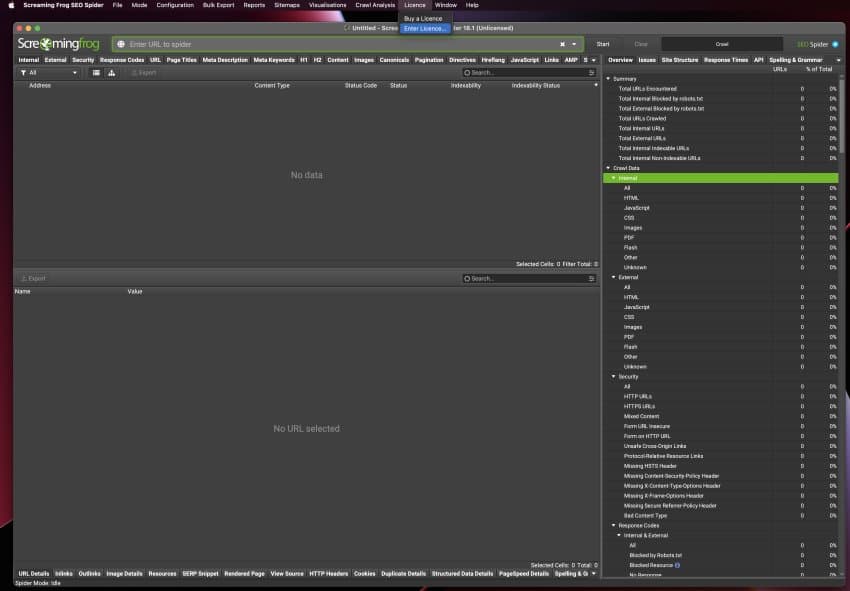Switch to the Issues tab
Viewport: 850px width, 591px height.
pyautogui.click(x=647, y=60)
